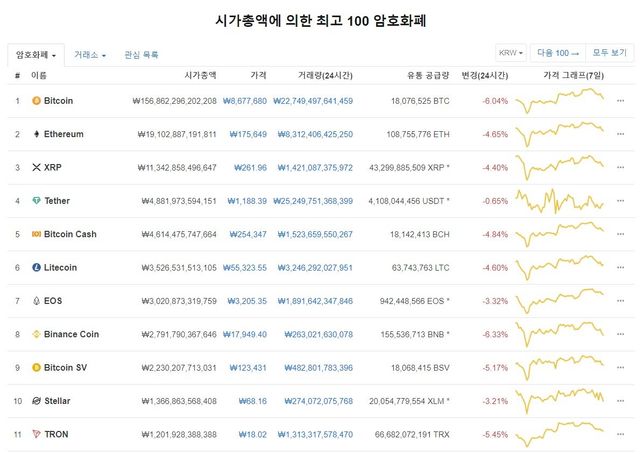Click the Stellar logo icon

click(x=37, y=401)
